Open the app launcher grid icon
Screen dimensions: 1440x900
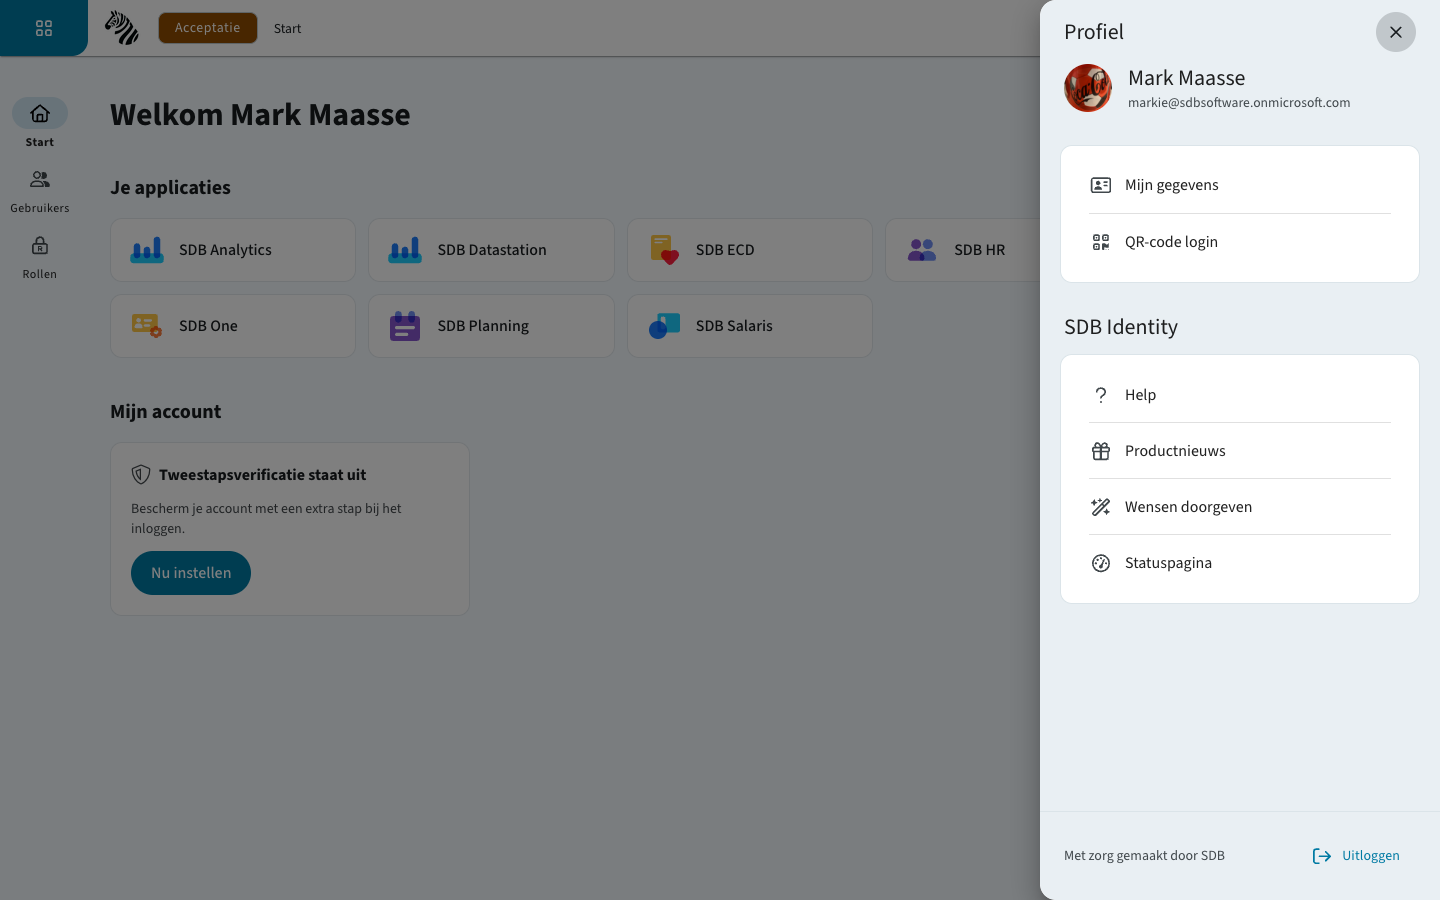[44, 28]
